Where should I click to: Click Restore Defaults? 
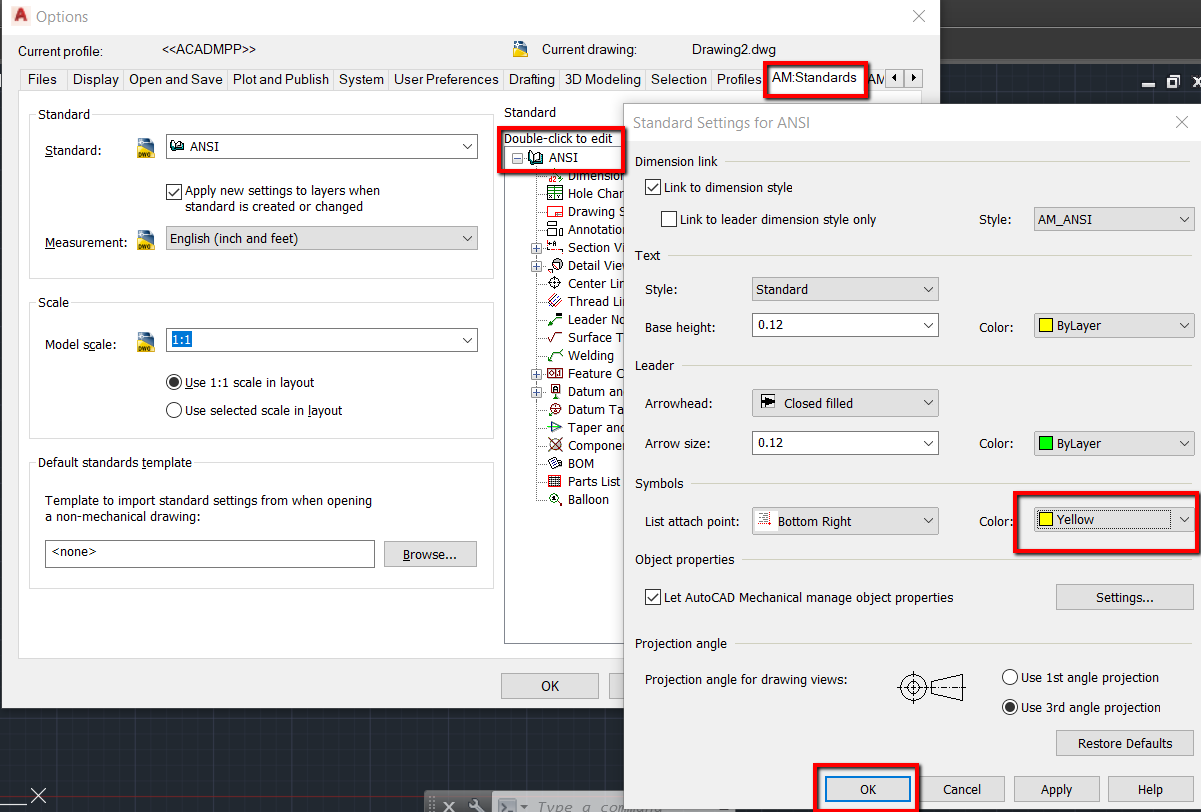click(1124, 742)
